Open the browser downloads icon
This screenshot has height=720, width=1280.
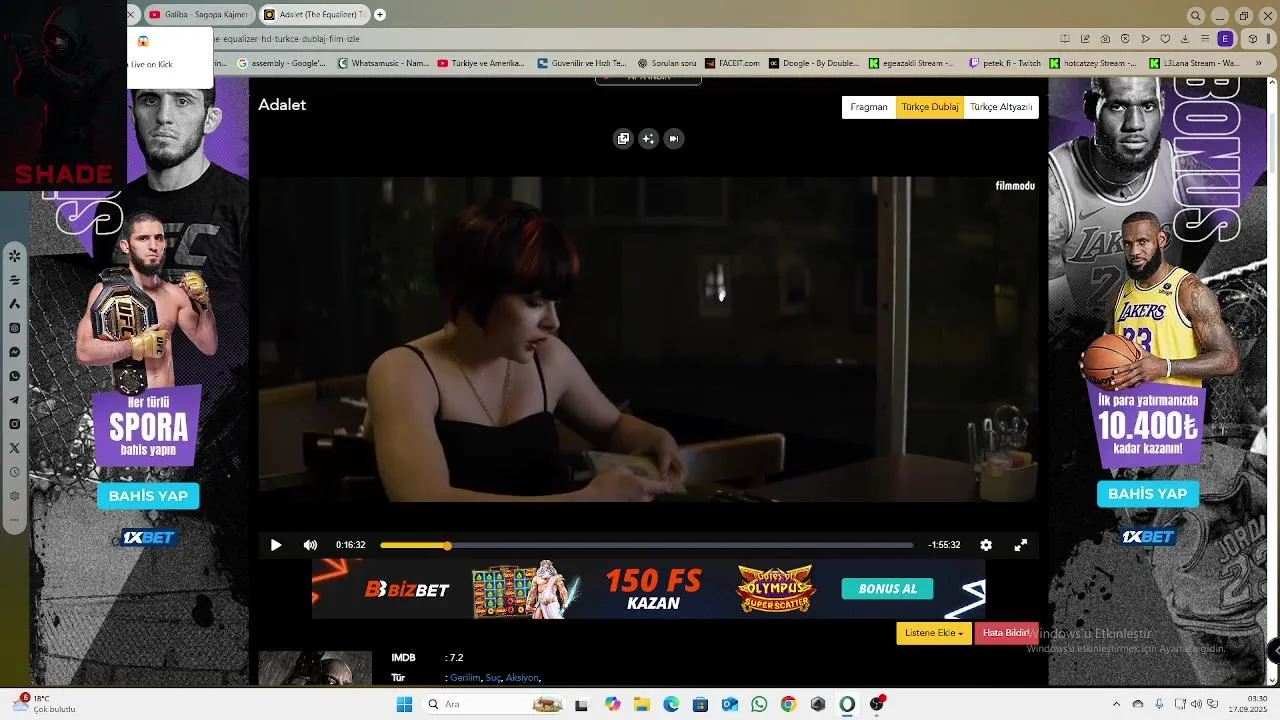coord(1185,39)
